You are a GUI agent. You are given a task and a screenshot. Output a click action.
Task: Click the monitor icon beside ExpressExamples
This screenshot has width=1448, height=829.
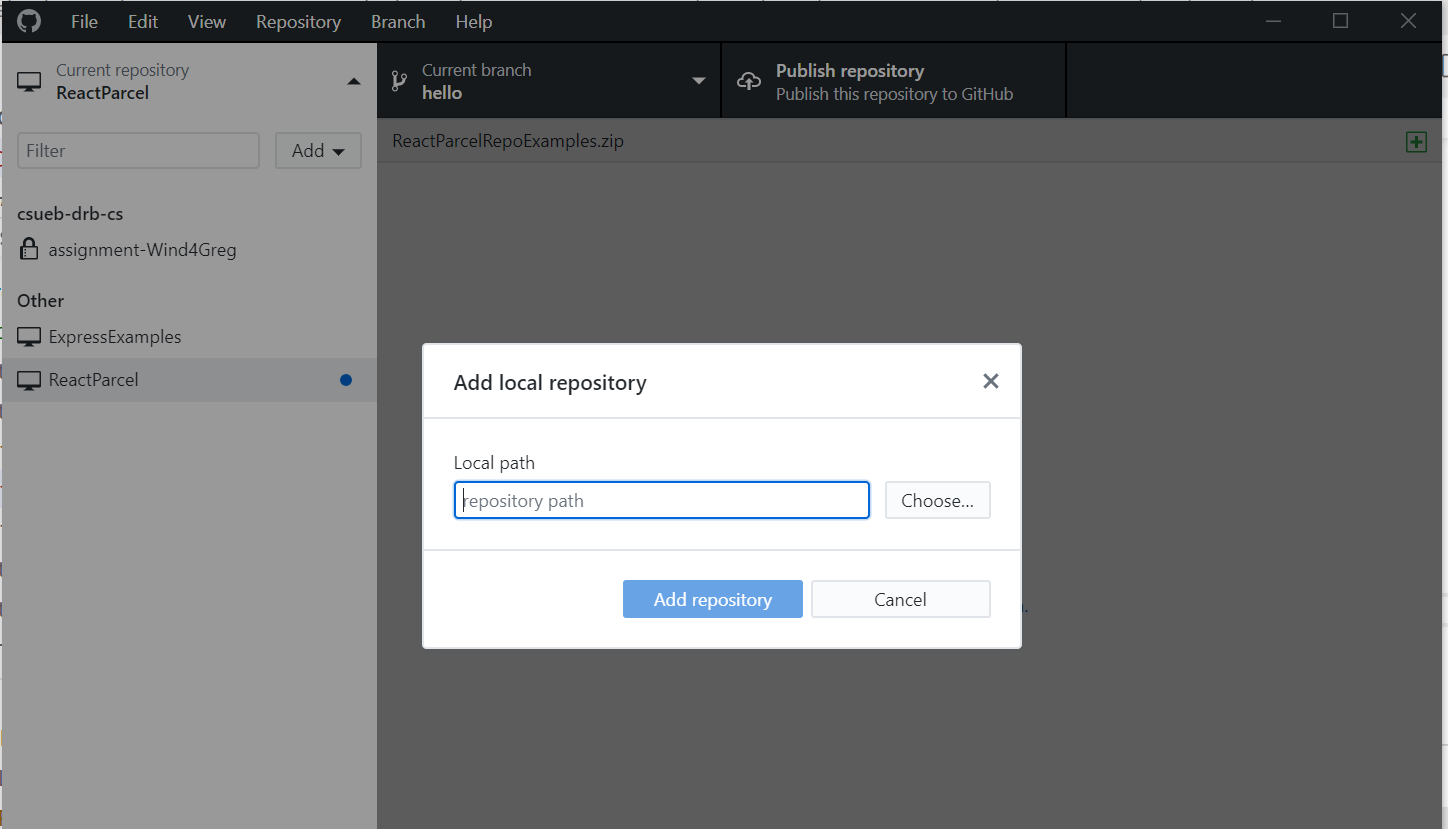click(29, 336)
